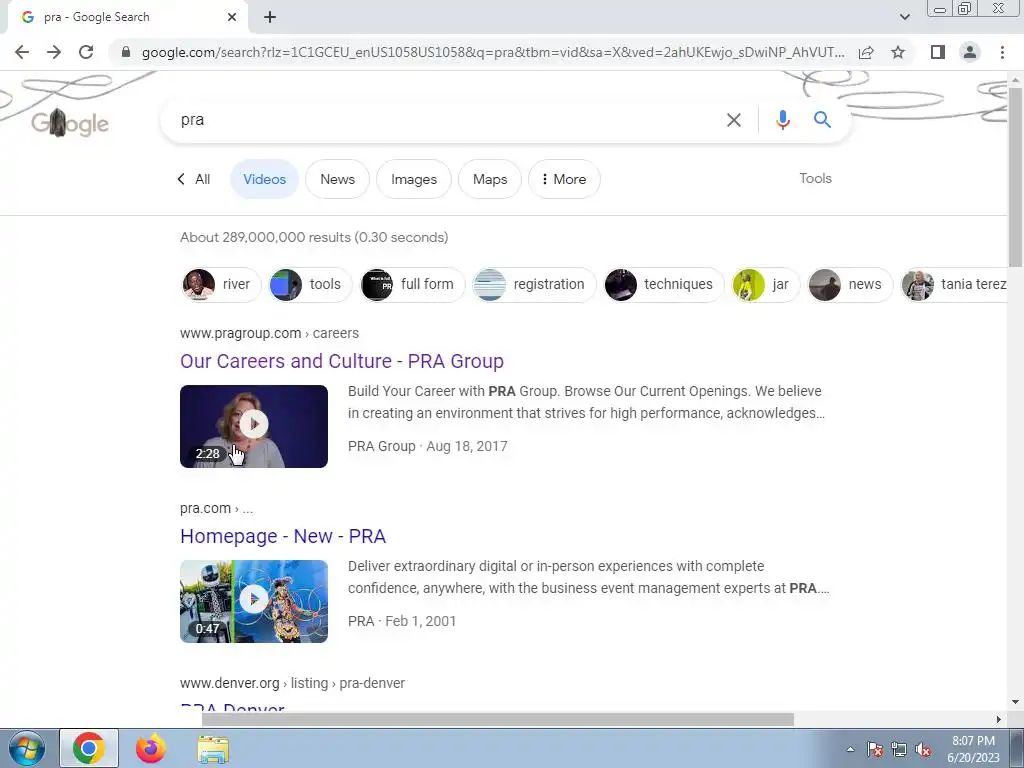Select the 'techniques' suggestion chip
Screen dimensions: 1024x768
pos(664,285)
